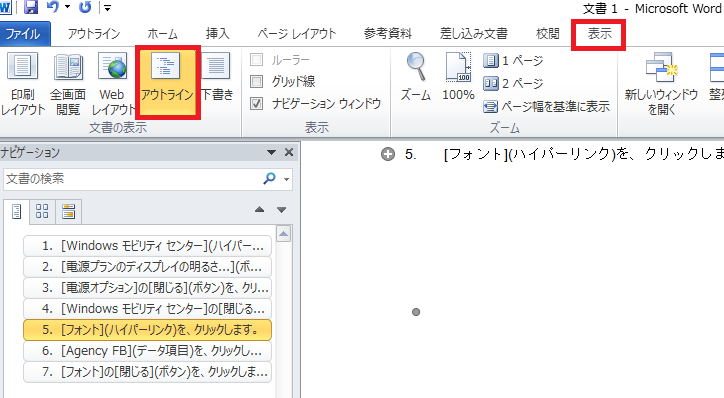Image resolution: width=724 pixels, height=398 pixels.
Task: Switch to the アウトライン ribbon tab
Action: point(94,34)
